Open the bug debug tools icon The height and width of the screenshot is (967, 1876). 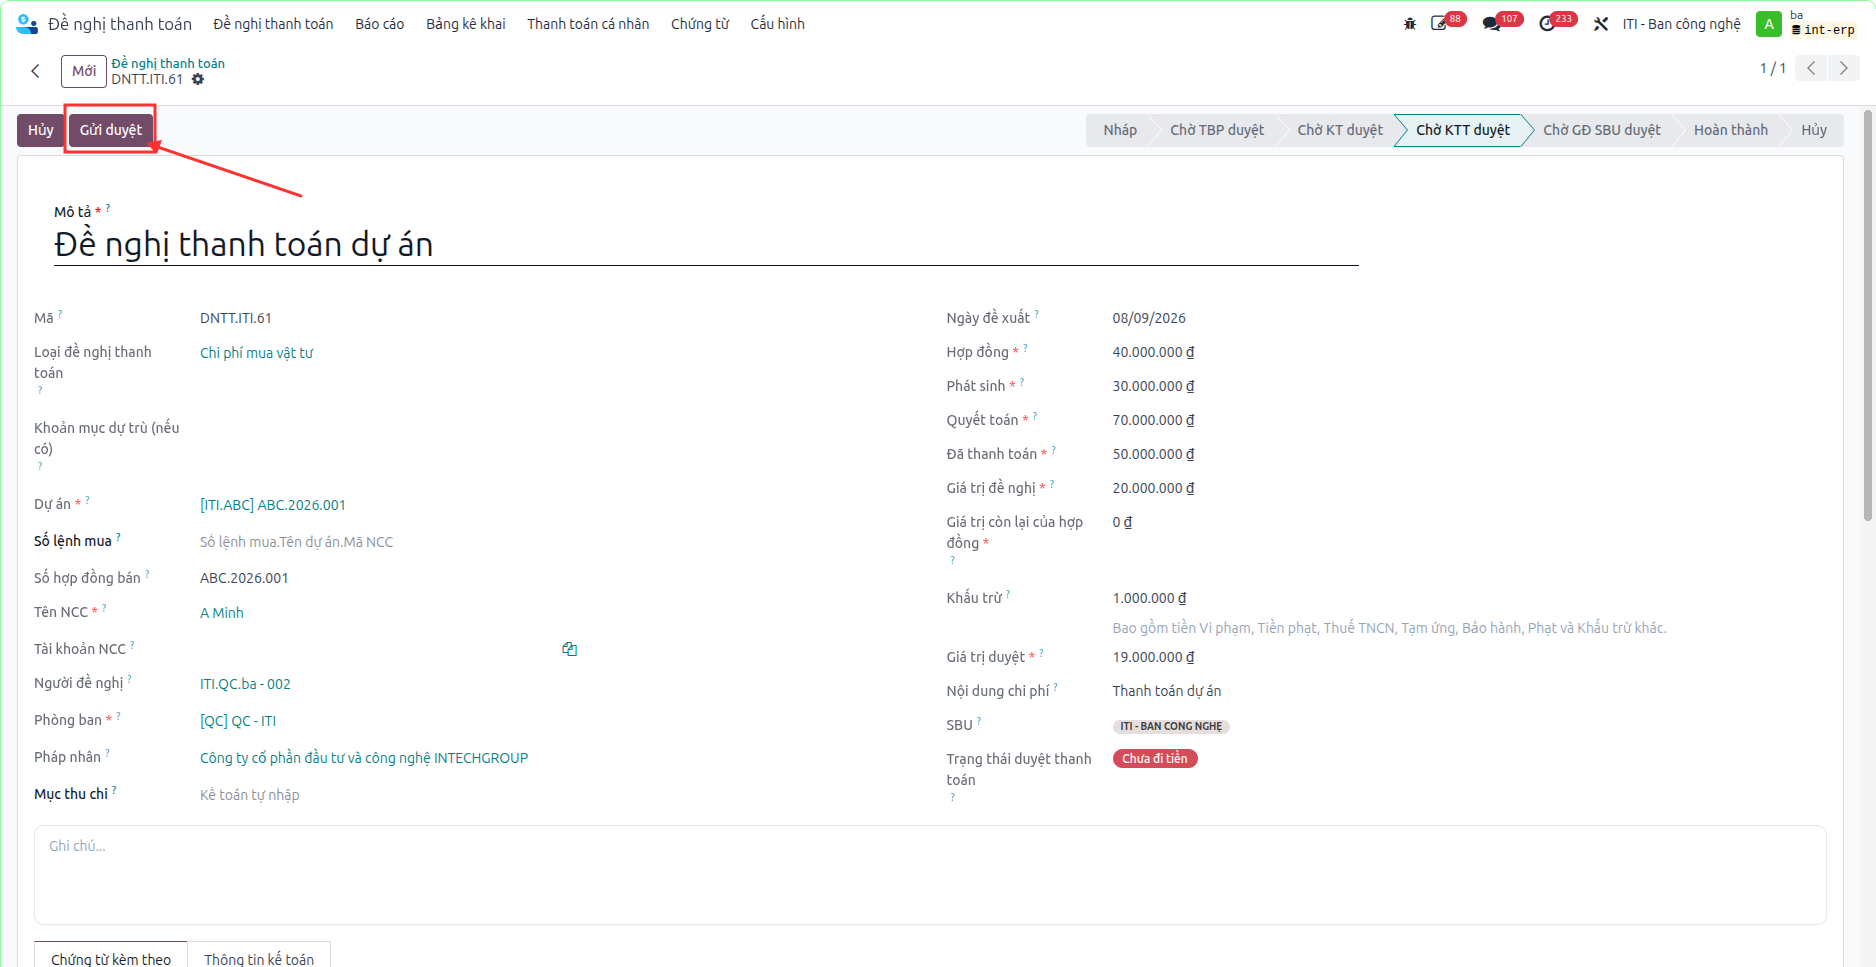[x=1410, y=24]
